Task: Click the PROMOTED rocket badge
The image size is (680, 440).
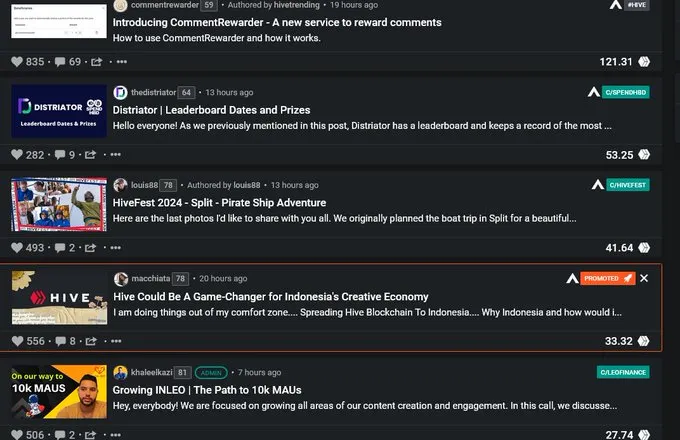Action: point(608,278)
